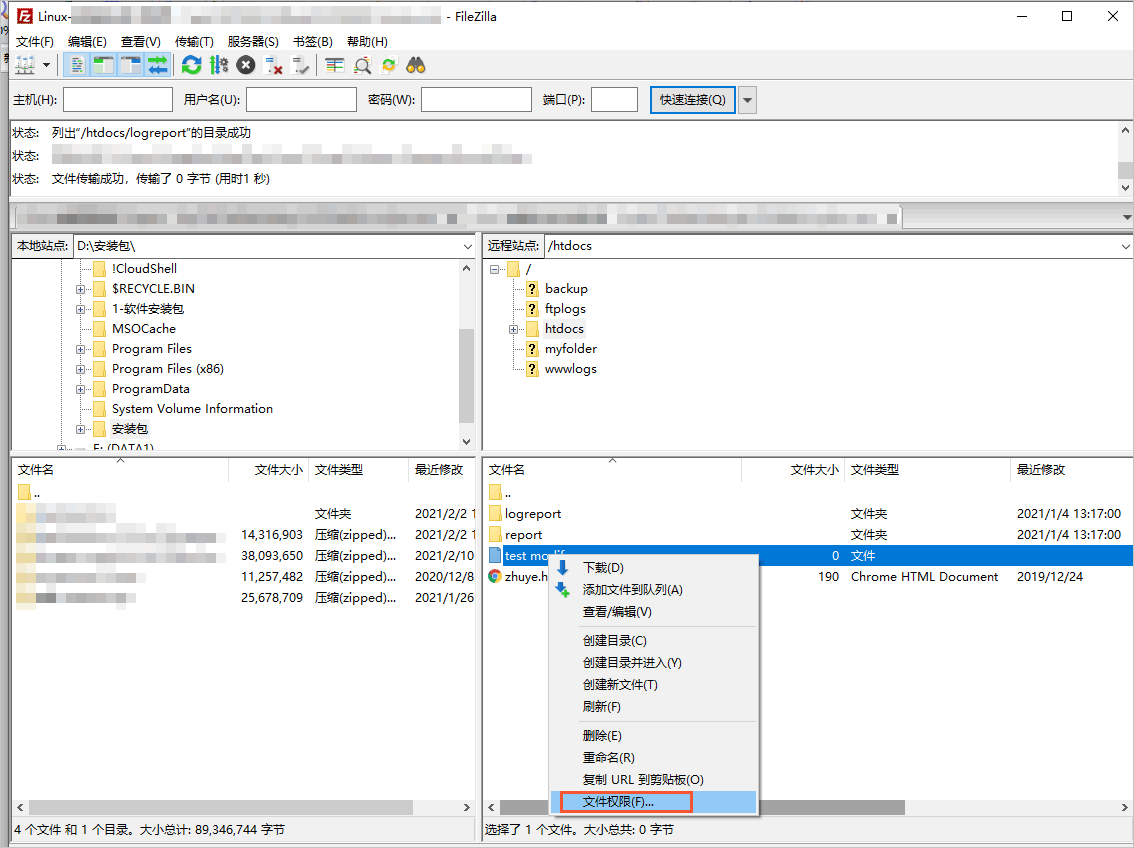Choose 复制 URL 到剪贴板(O) entry
Image resolution: width=1134 pixels, height=848 pixels.
[x=654, y=780]
